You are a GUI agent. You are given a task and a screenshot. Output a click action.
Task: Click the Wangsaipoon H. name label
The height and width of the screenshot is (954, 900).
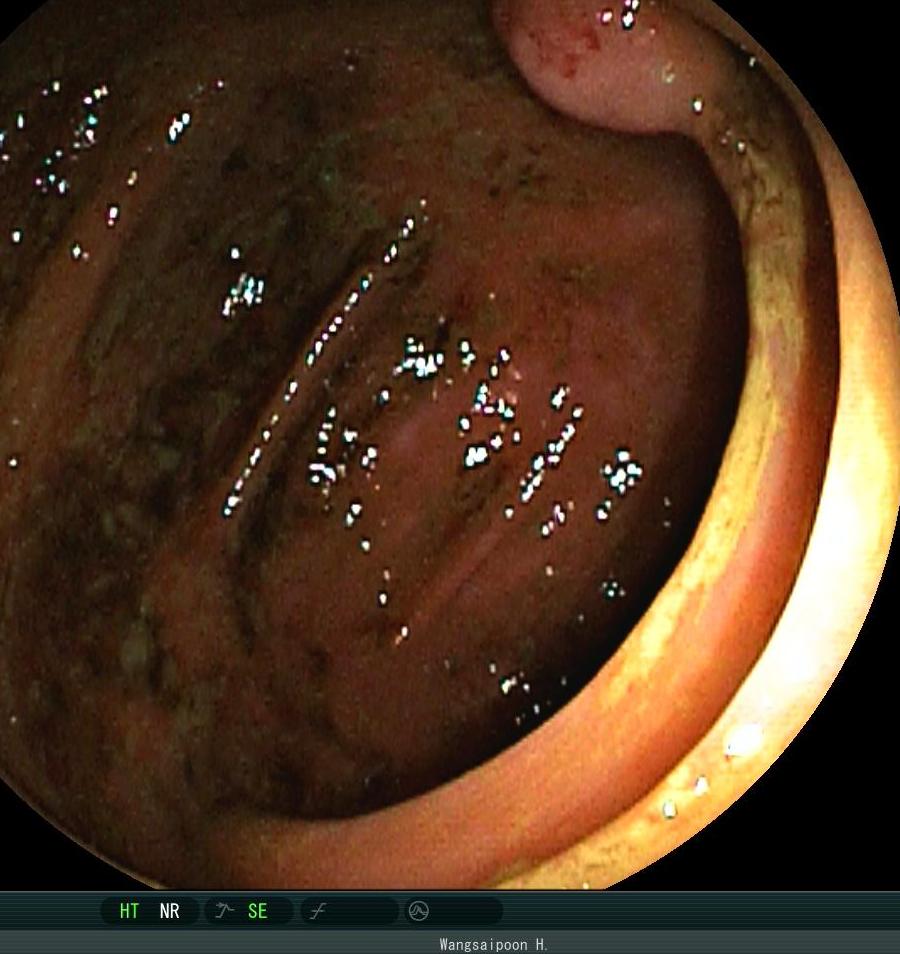493,944
